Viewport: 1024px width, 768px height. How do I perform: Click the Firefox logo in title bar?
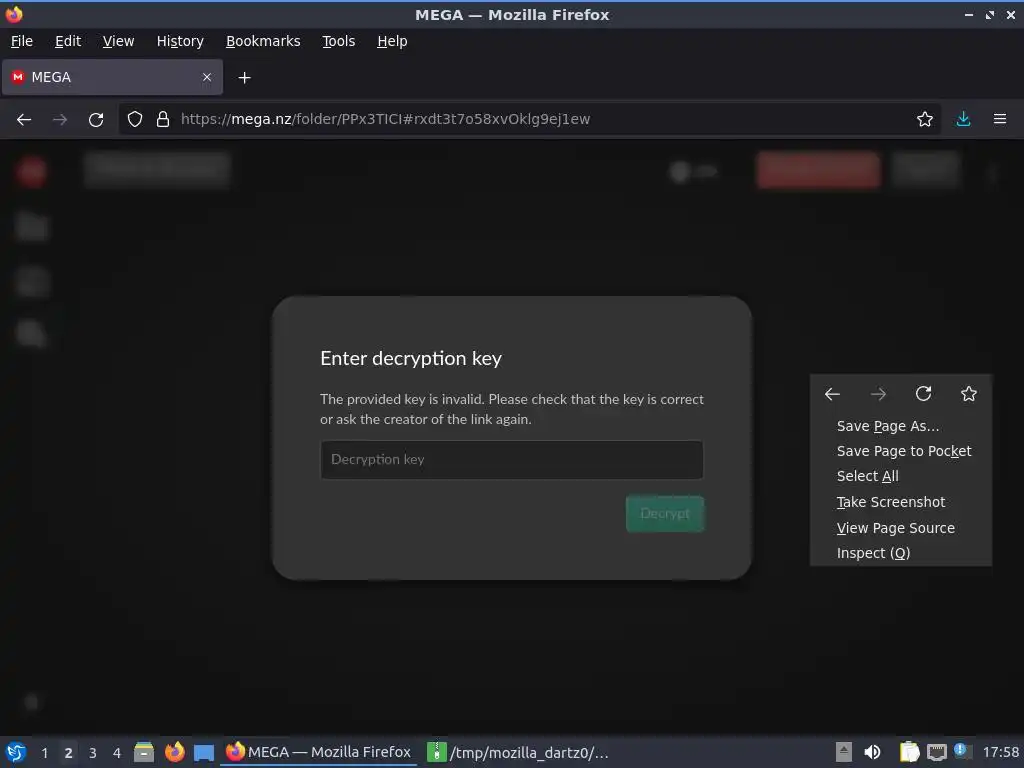[14, 14]
